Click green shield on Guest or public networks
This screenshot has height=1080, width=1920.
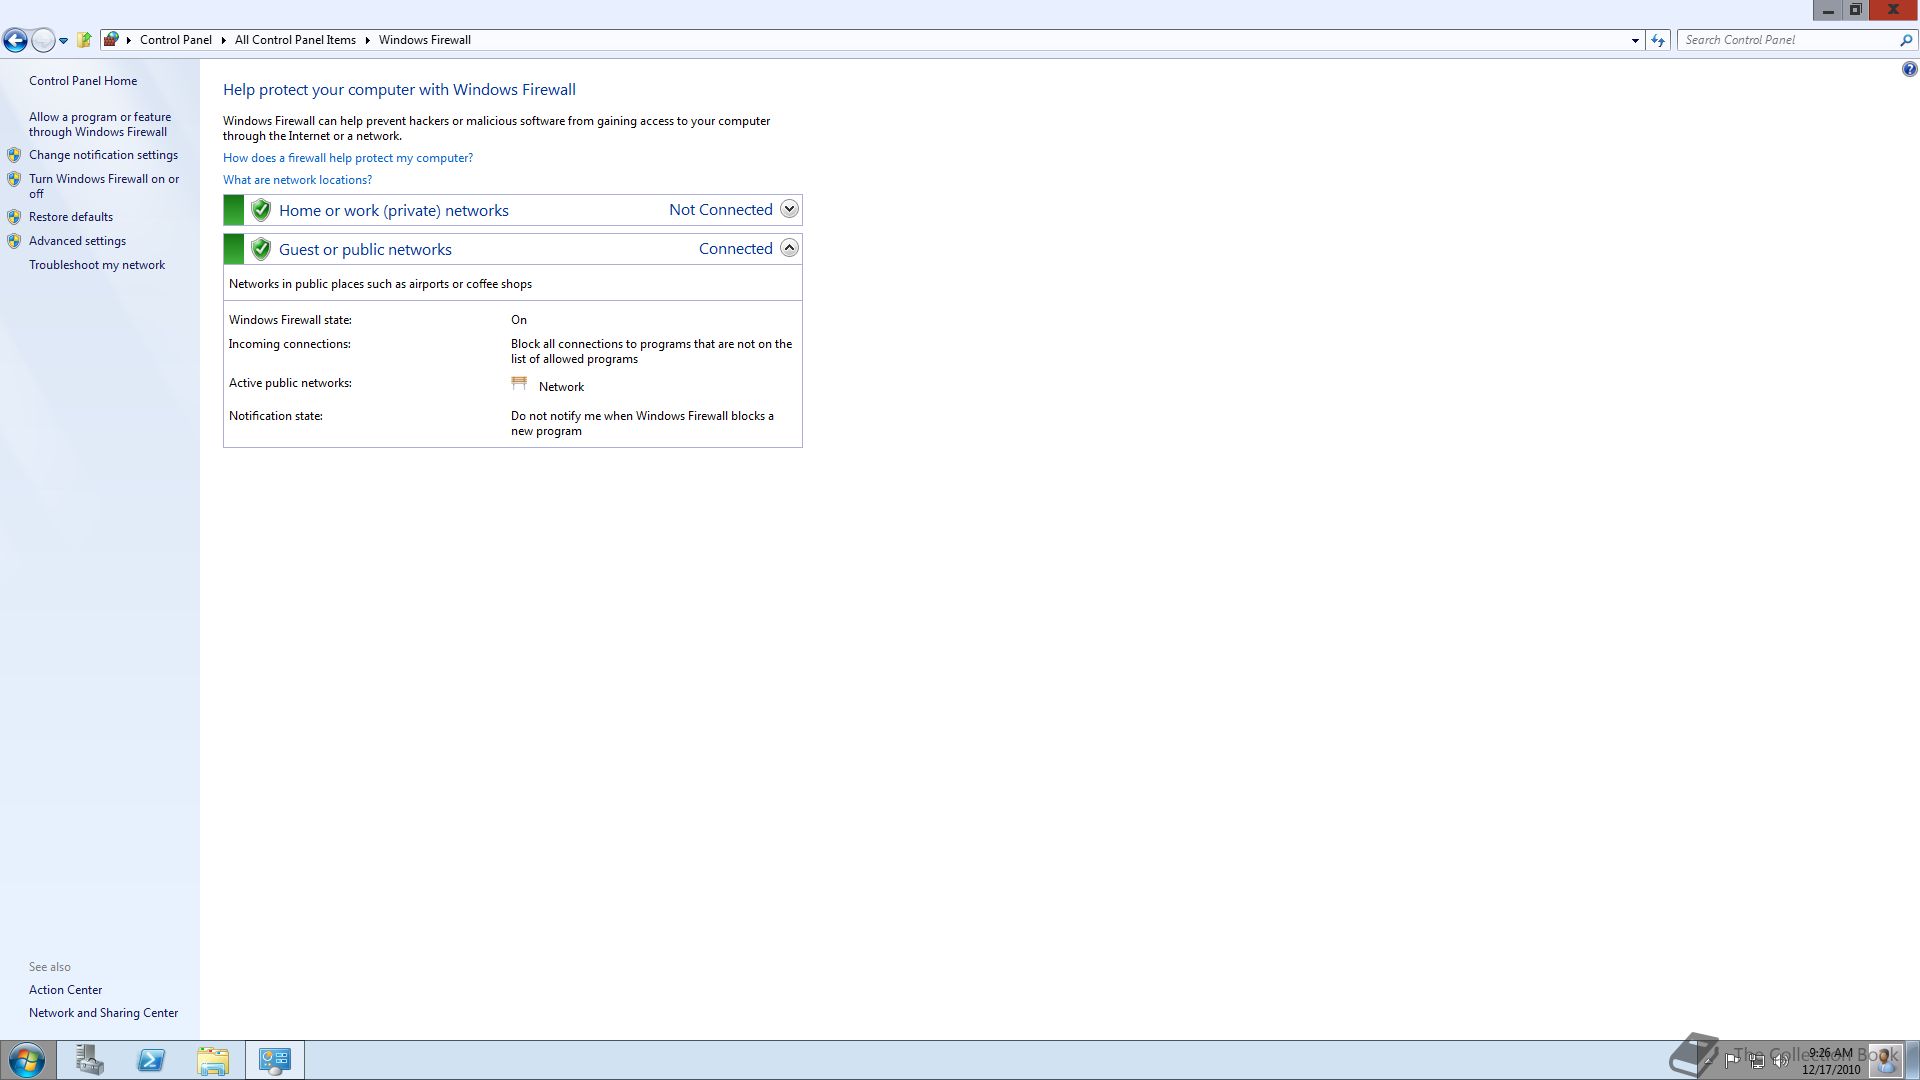[x=261, y=249]
